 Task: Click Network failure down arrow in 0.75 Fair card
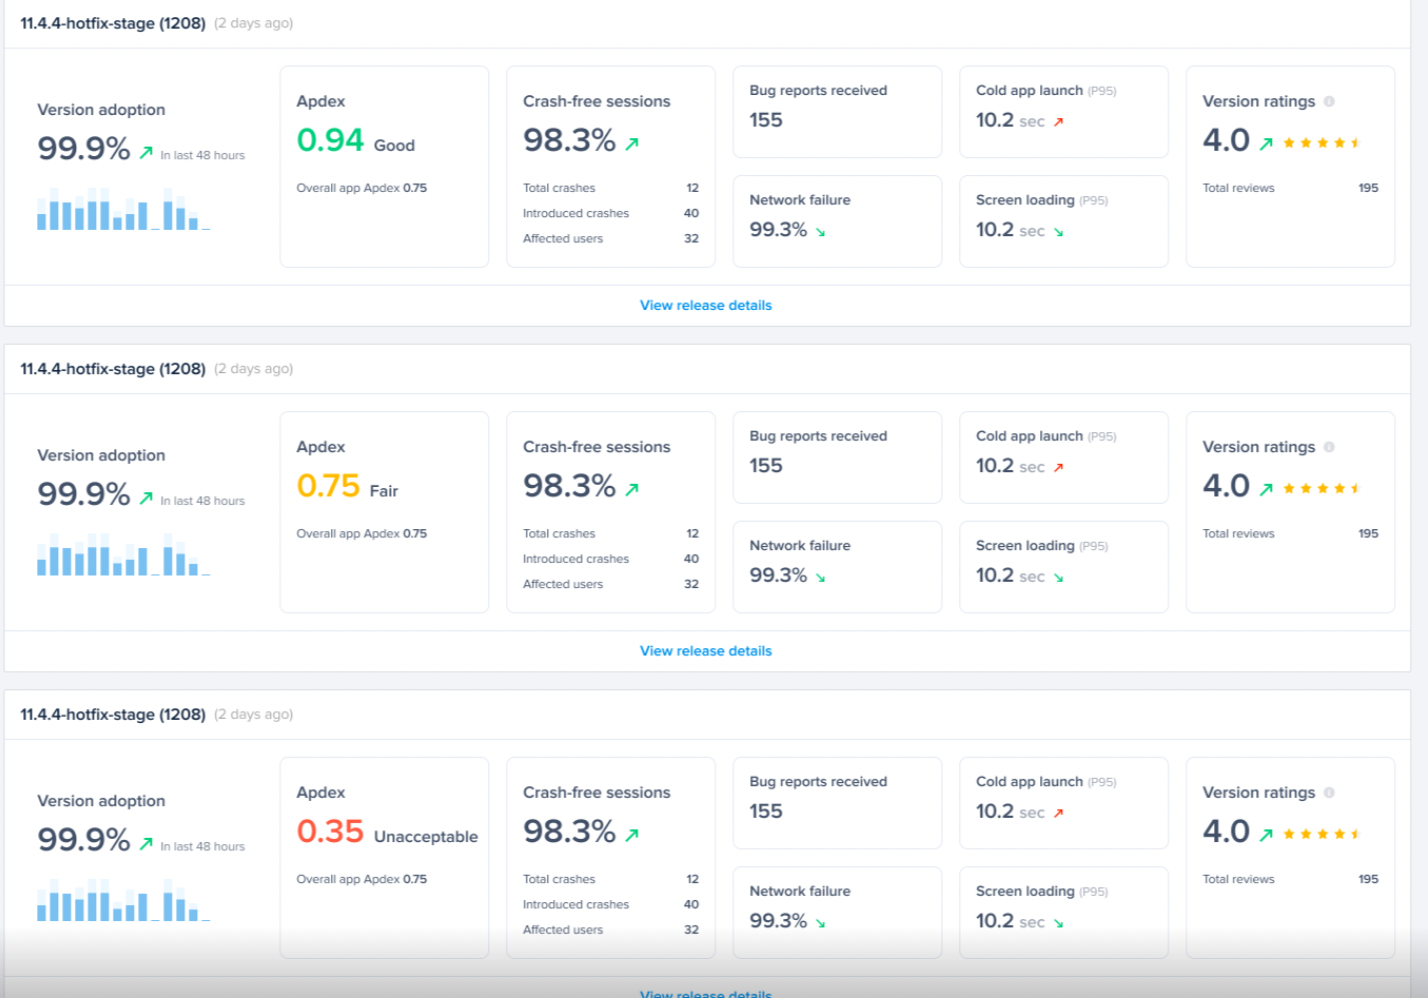(820, 577)
